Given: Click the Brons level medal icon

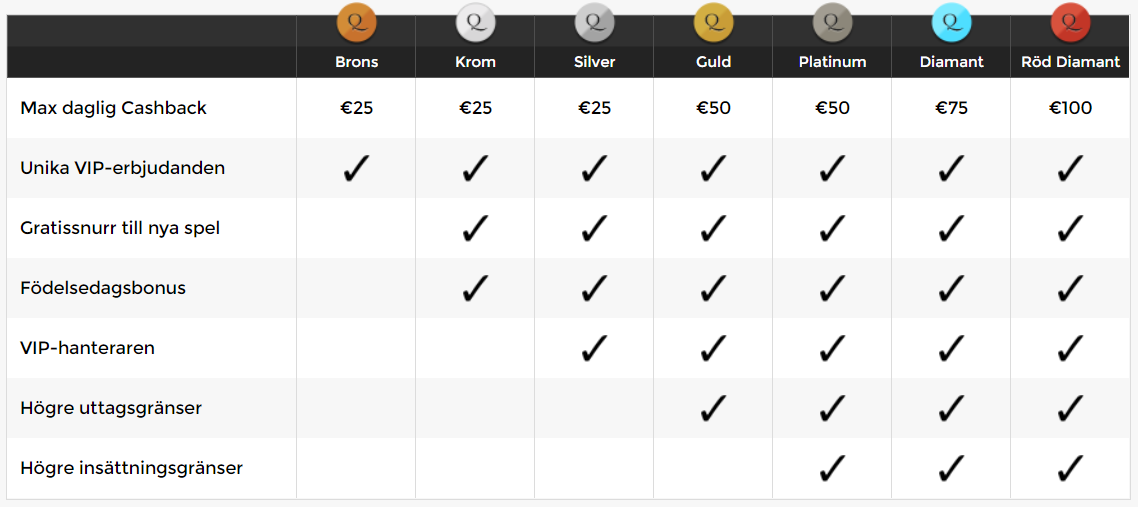Looking at the screenshot, I should [356, 22].
